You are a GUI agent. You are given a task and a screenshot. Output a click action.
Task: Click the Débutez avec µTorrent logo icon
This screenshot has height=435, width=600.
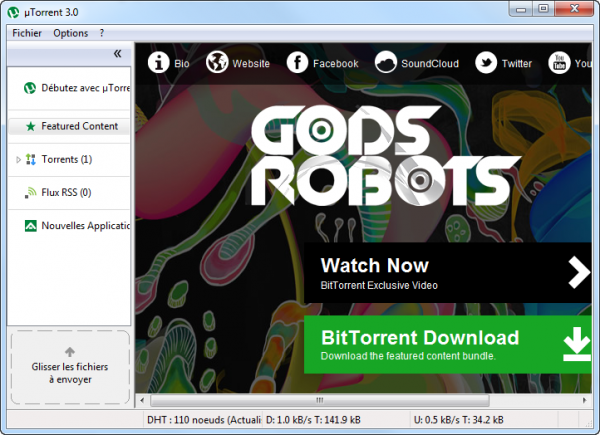(x=30, y=88)
